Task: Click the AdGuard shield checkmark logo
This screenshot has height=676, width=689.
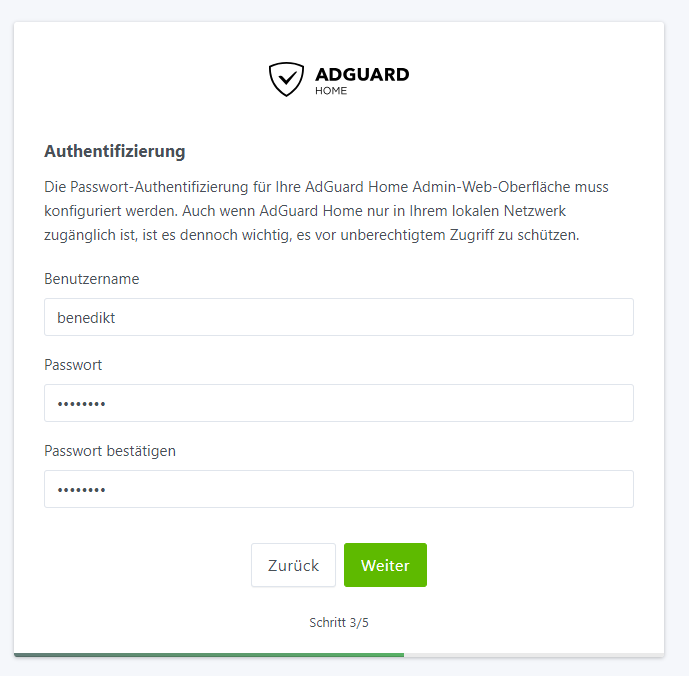Action: coord(286,79)
